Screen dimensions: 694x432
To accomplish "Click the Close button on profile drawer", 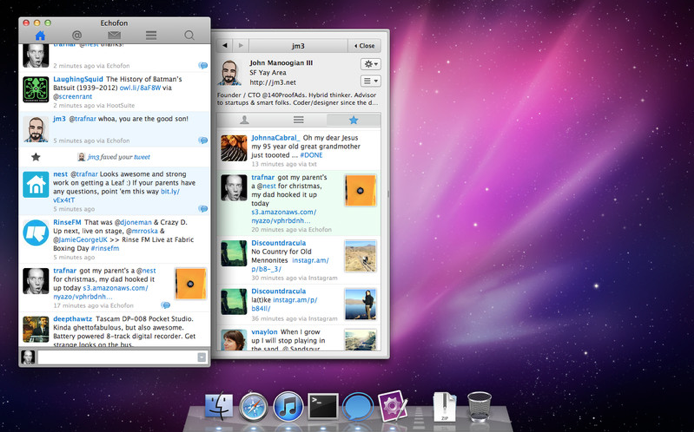I will tap(364, 46).
